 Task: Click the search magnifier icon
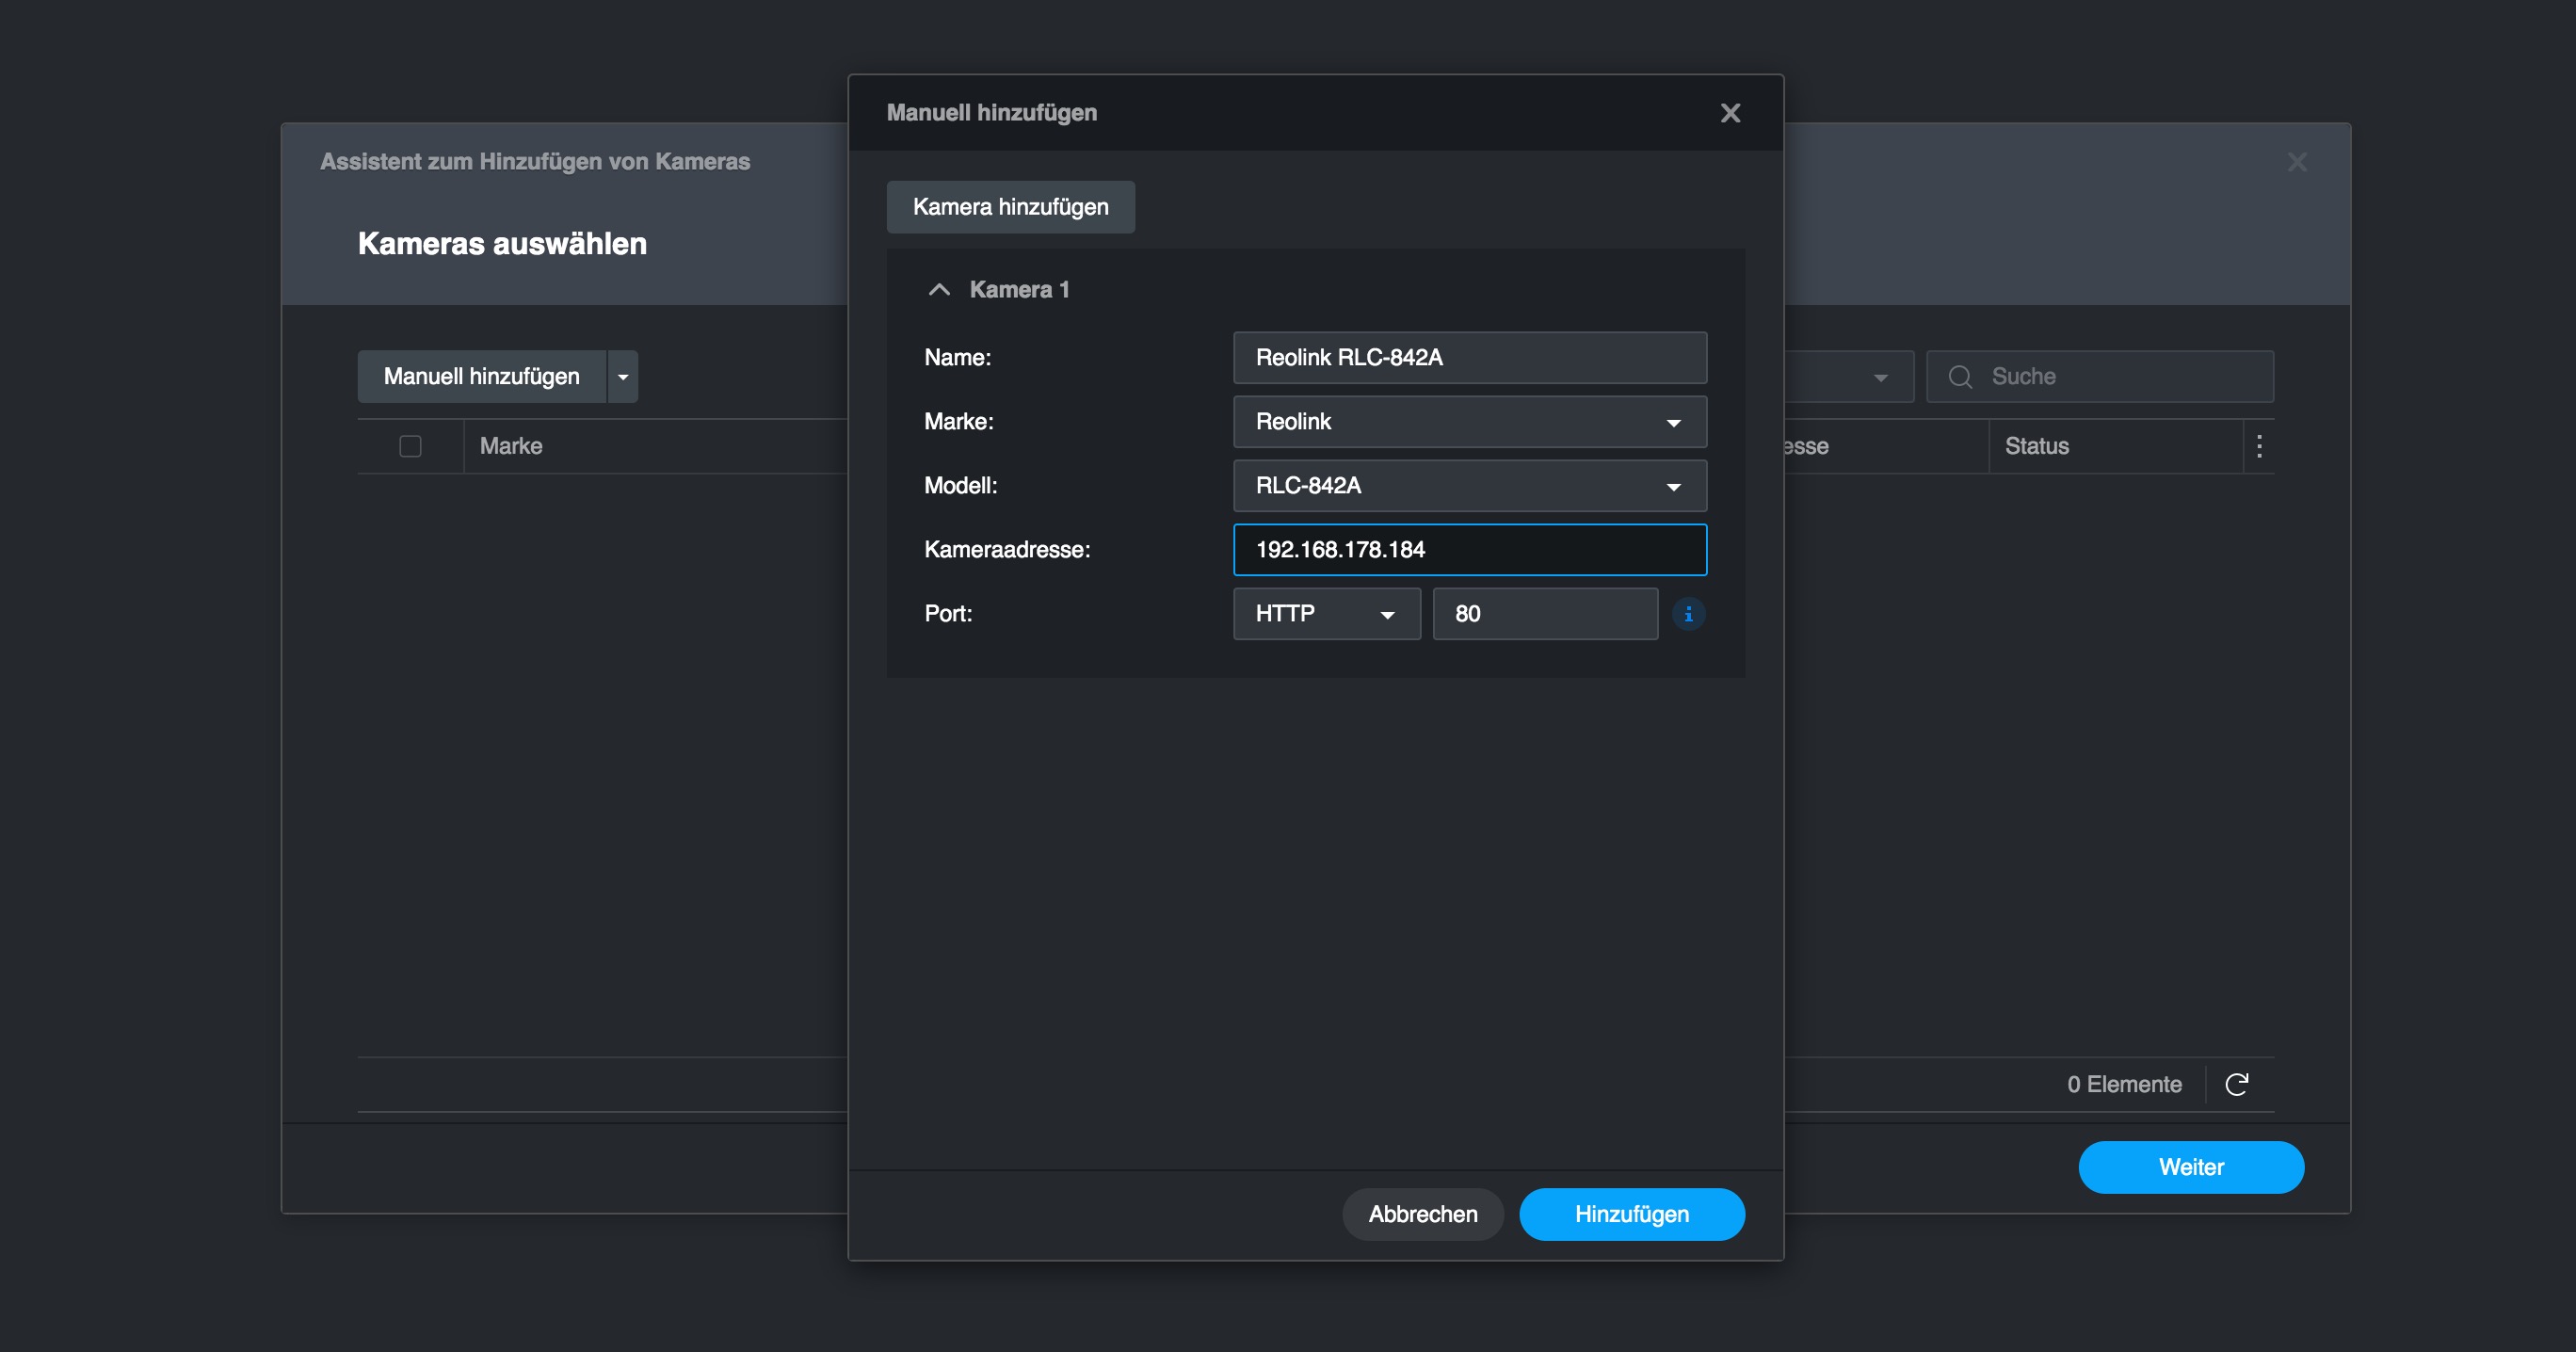click(1960, 377)
